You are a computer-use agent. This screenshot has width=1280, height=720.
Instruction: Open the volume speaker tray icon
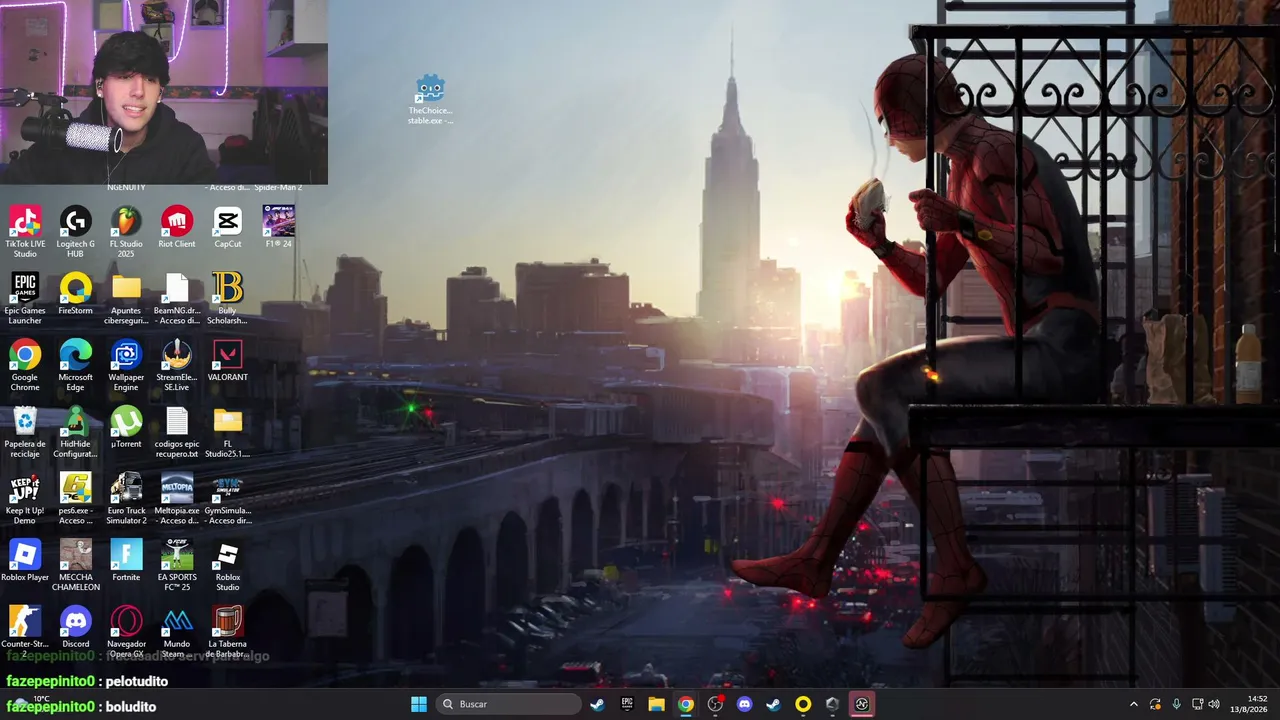click(1214, 704)
